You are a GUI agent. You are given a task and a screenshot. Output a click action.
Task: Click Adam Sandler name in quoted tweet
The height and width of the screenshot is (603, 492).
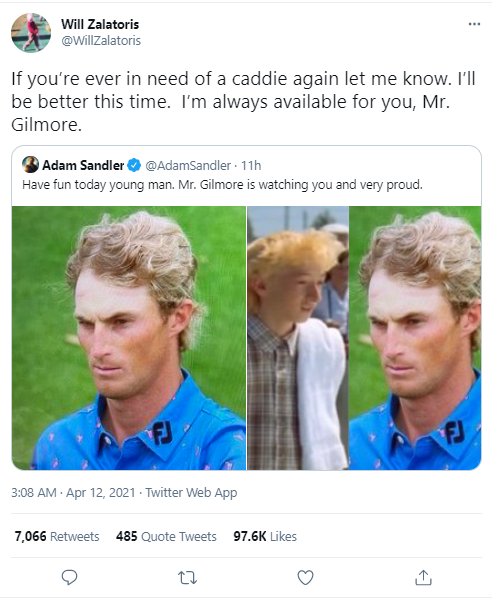[x=83, y=165]
